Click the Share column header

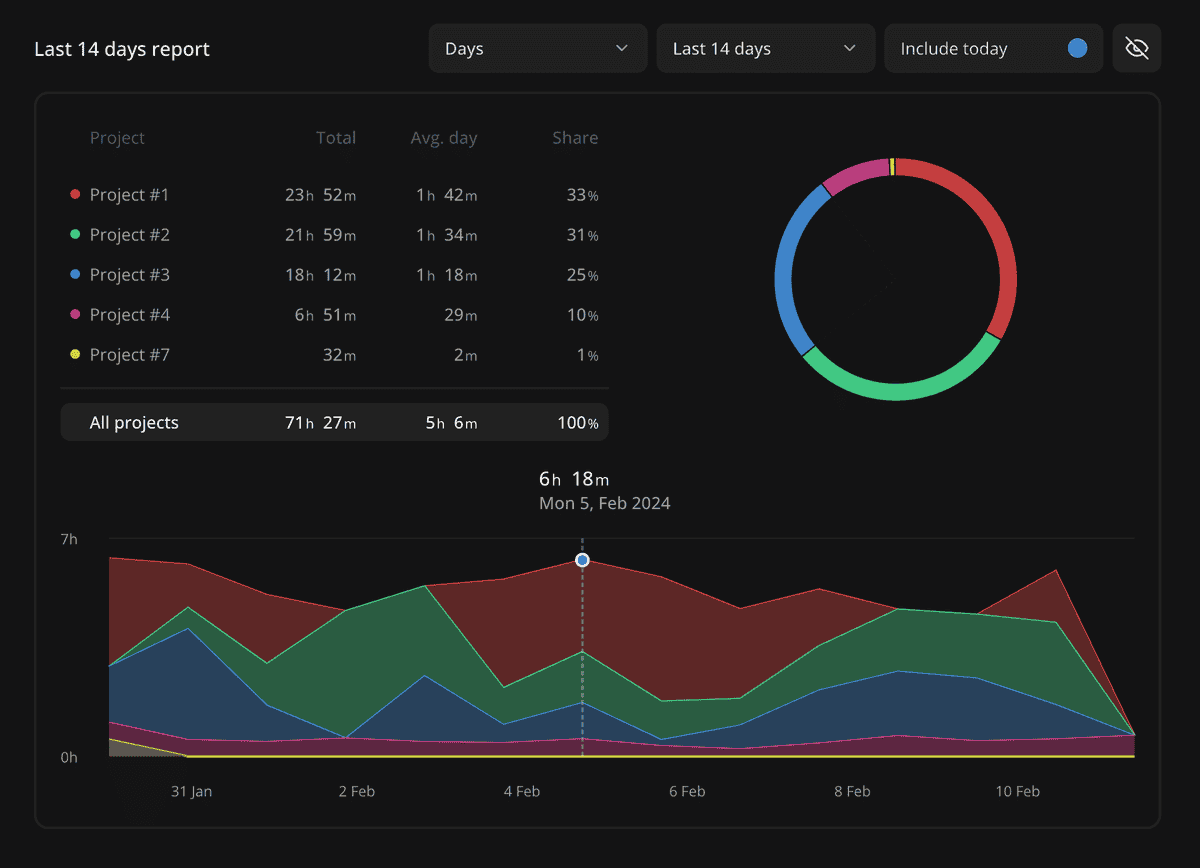click(575, 137)
